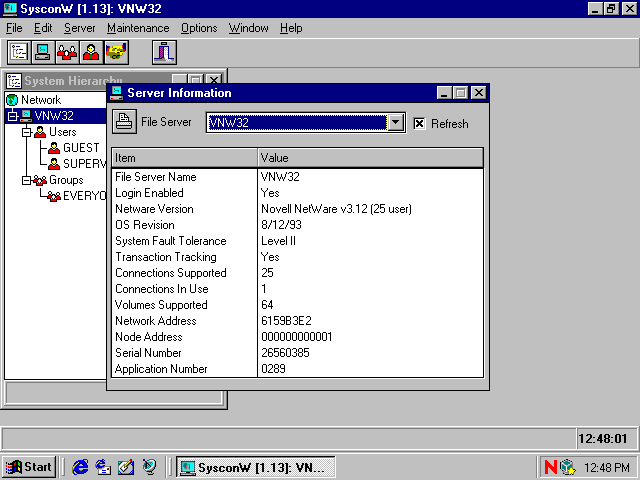Collapse the Groups tree branch
This screenshot has width=640, height=480.
tap(27, 180)
